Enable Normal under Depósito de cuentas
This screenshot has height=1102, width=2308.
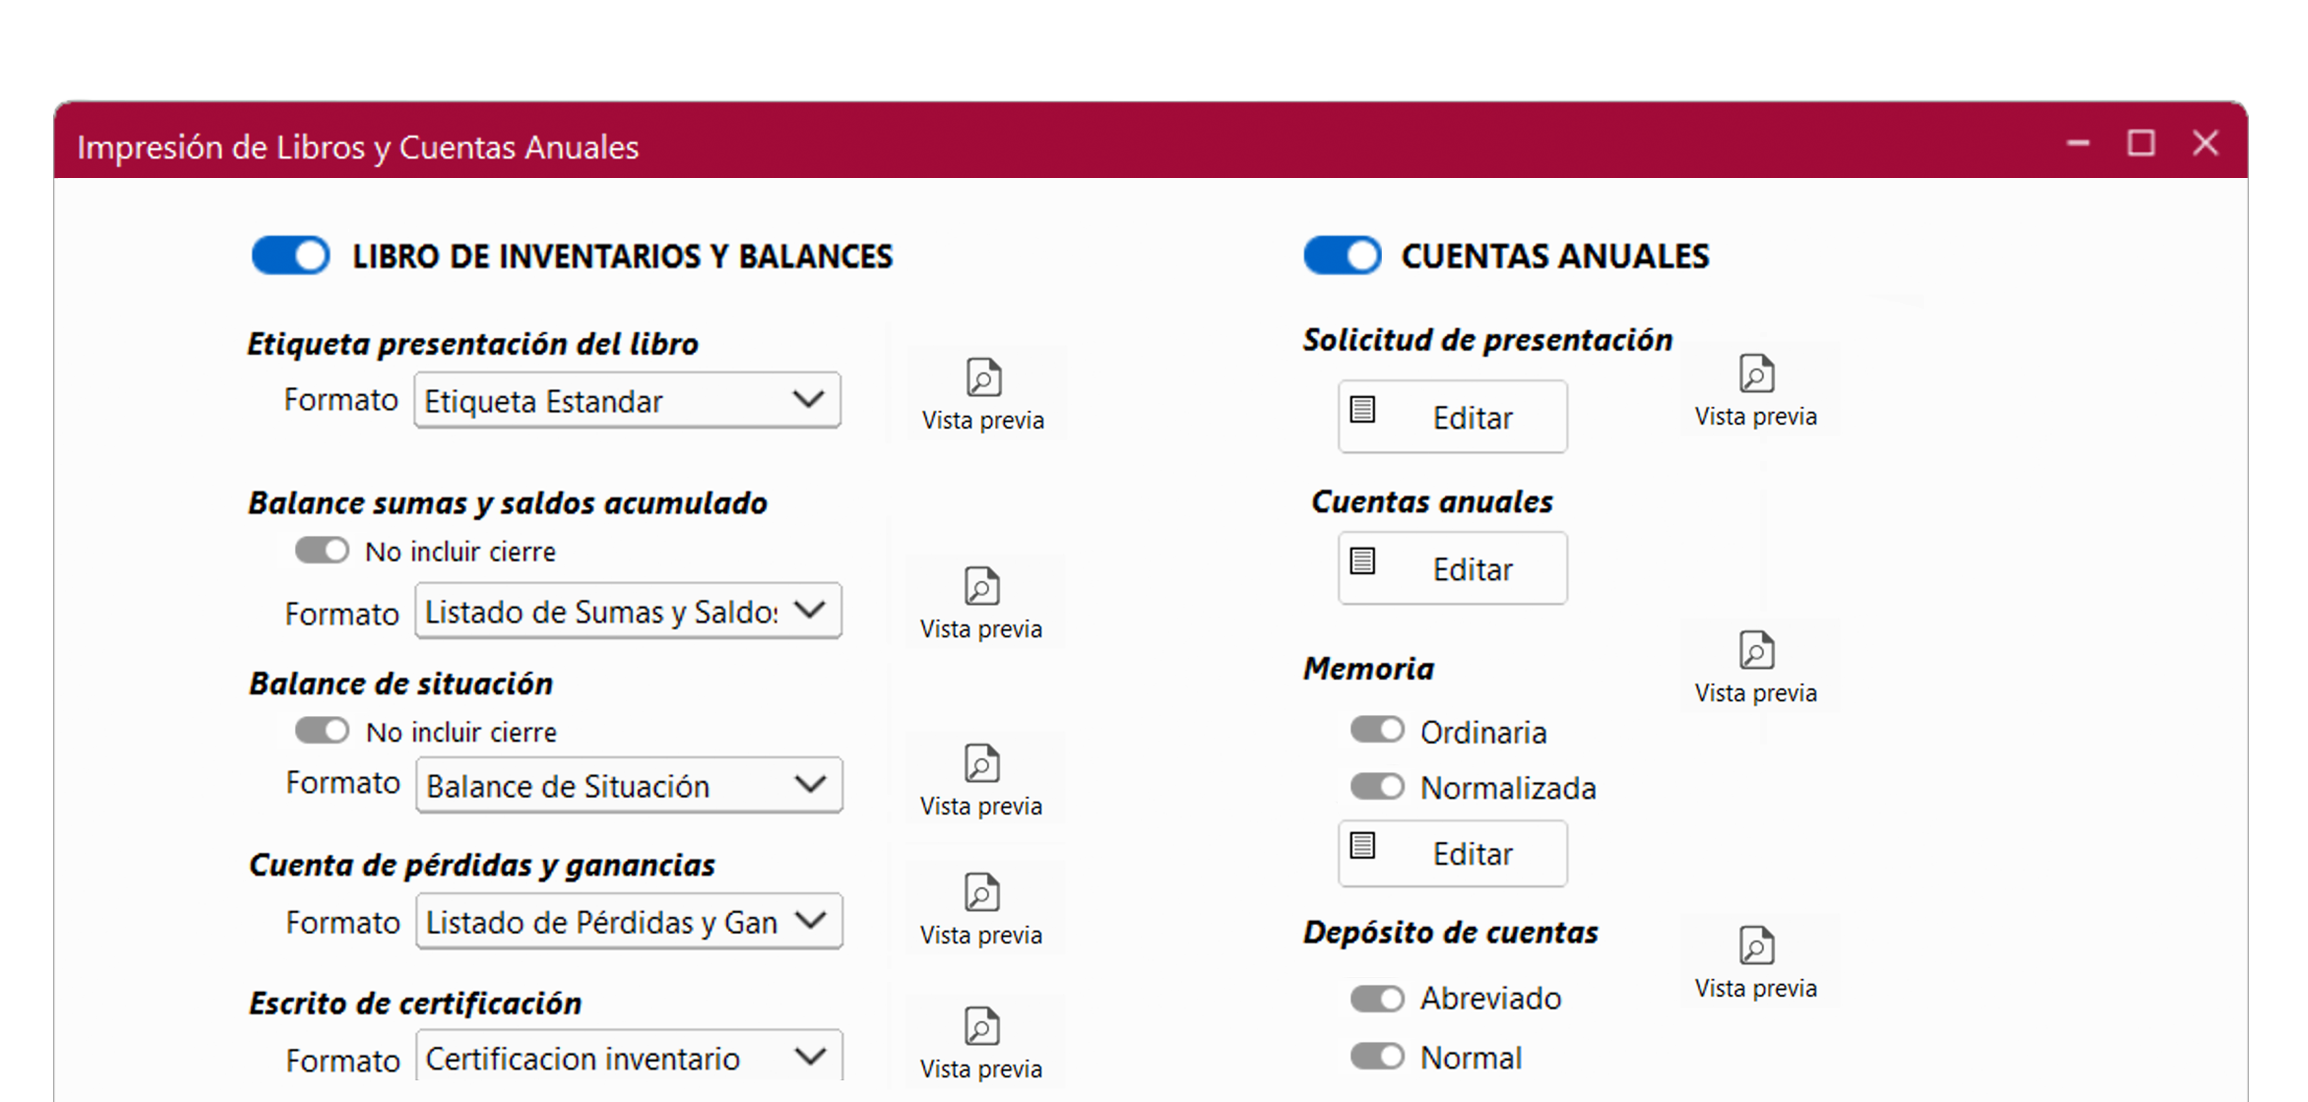coord(1377,1056)
